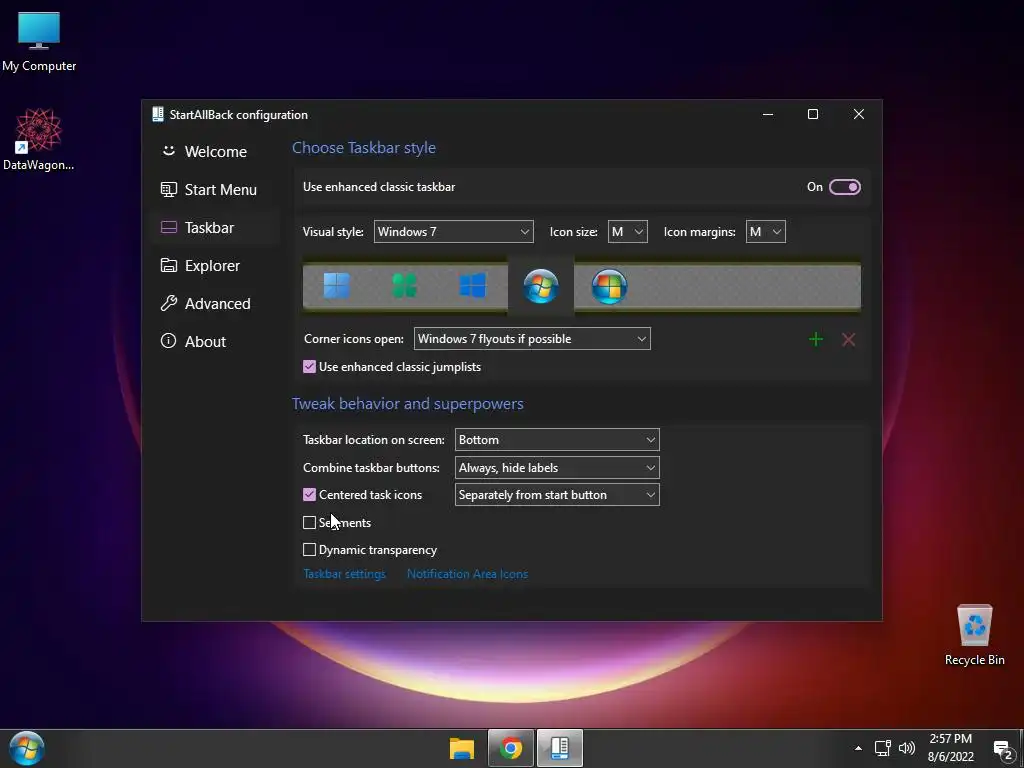Click the StartAllBack taskbar button
Image resolution: width=1024 pixels, height=768 pixels.
[560, 748]
